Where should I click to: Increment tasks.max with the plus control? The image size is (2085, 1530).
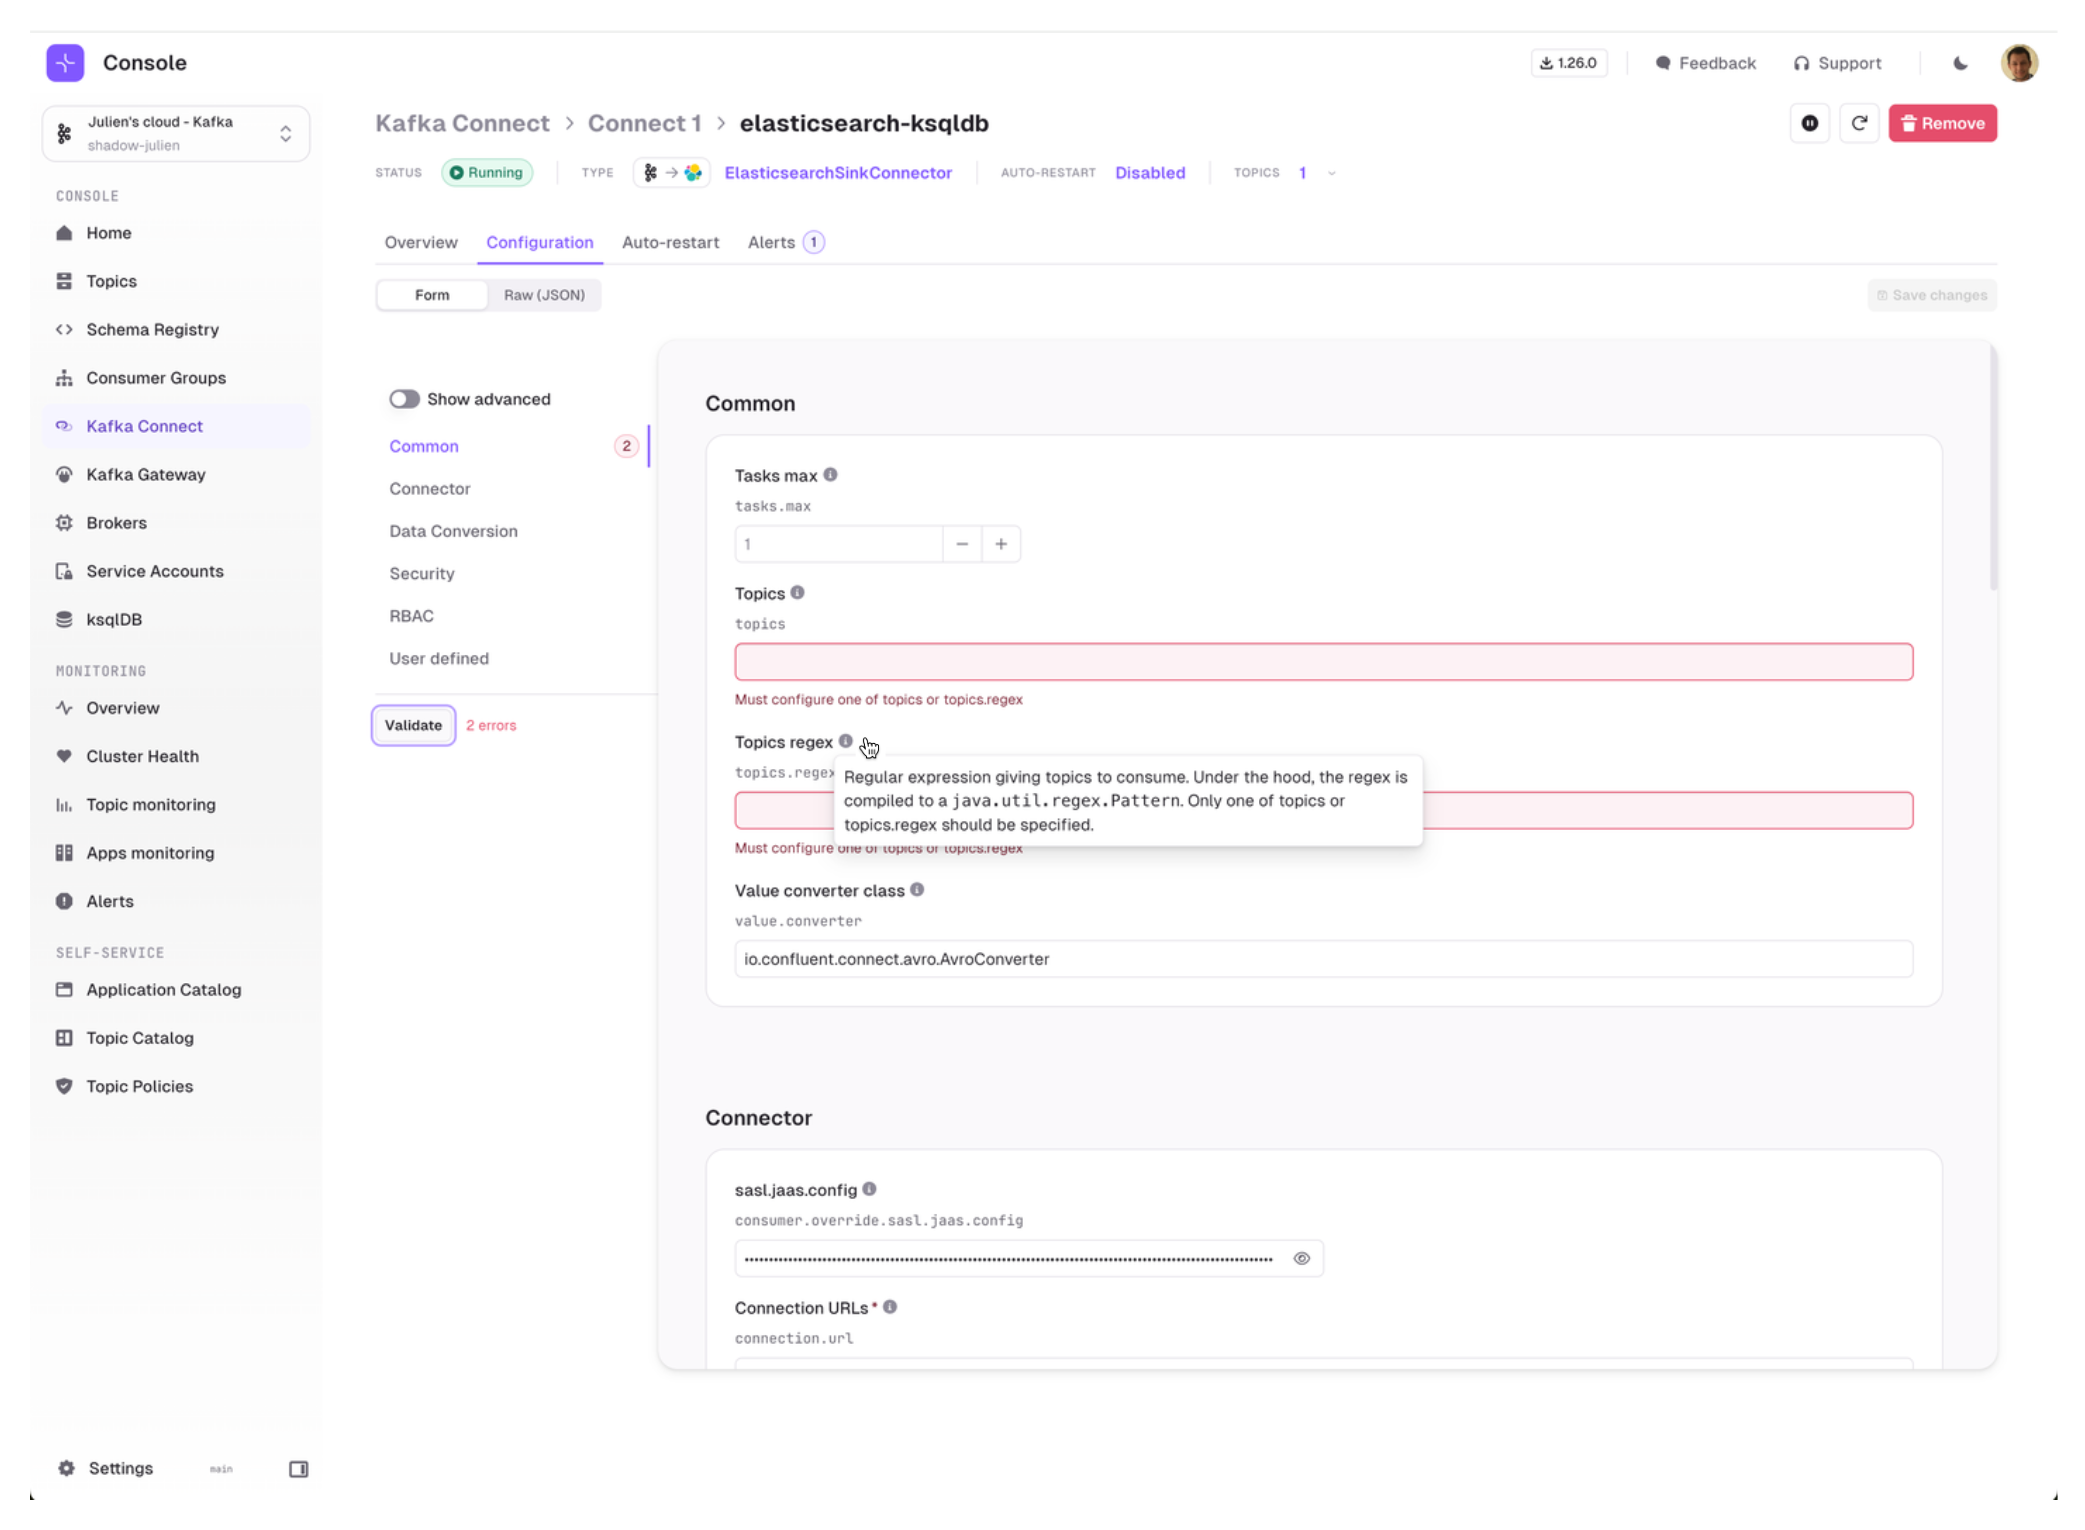[1001, 543]
